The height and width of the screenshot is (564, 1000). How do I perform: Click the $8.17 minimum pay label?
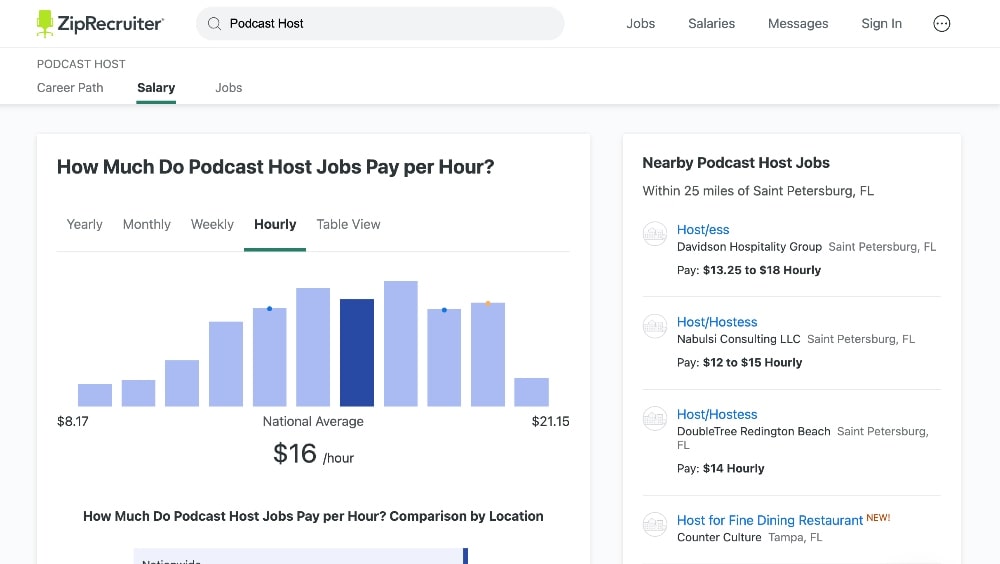coord(73,421)
